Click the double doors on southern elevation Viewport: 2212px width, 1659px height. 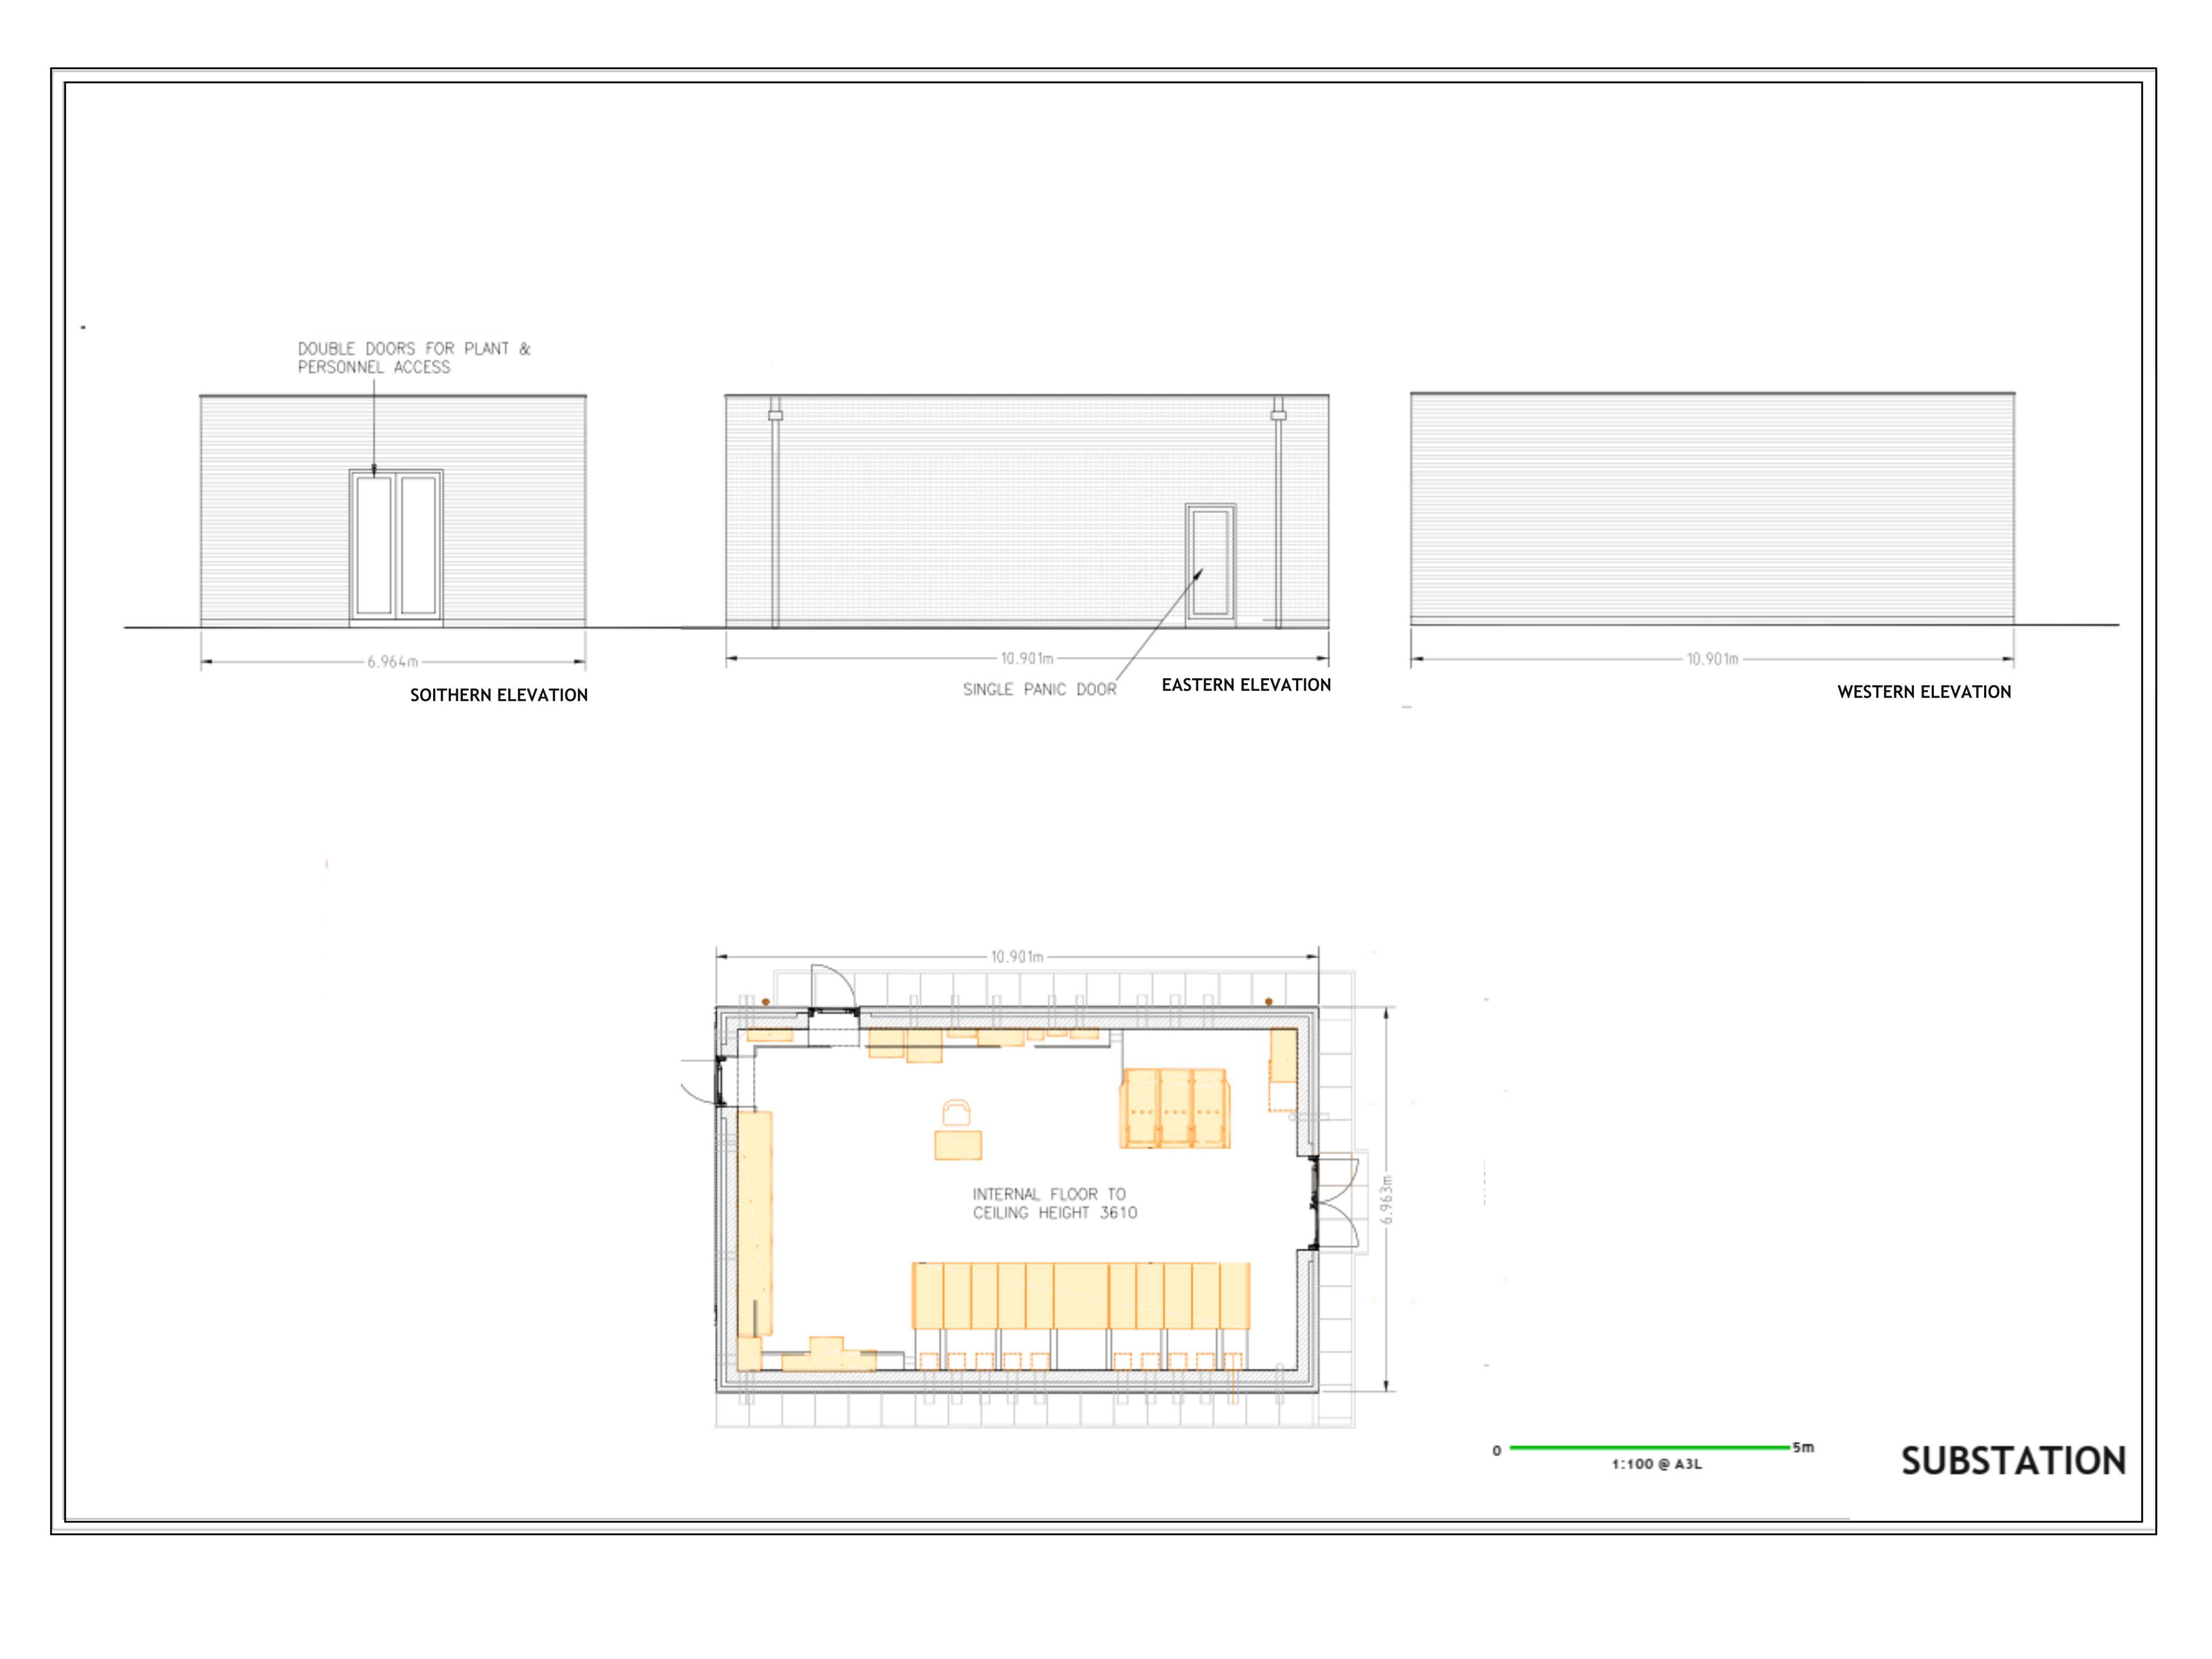[x=396, y=548]
